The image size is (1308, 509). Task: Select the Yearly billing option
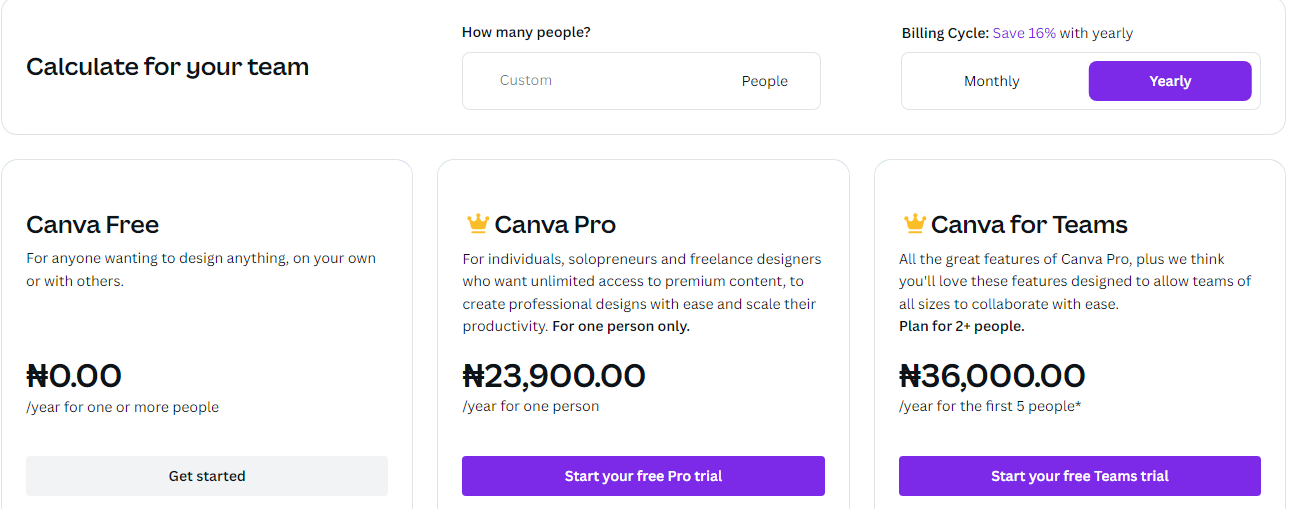(x=1169, y=81)
